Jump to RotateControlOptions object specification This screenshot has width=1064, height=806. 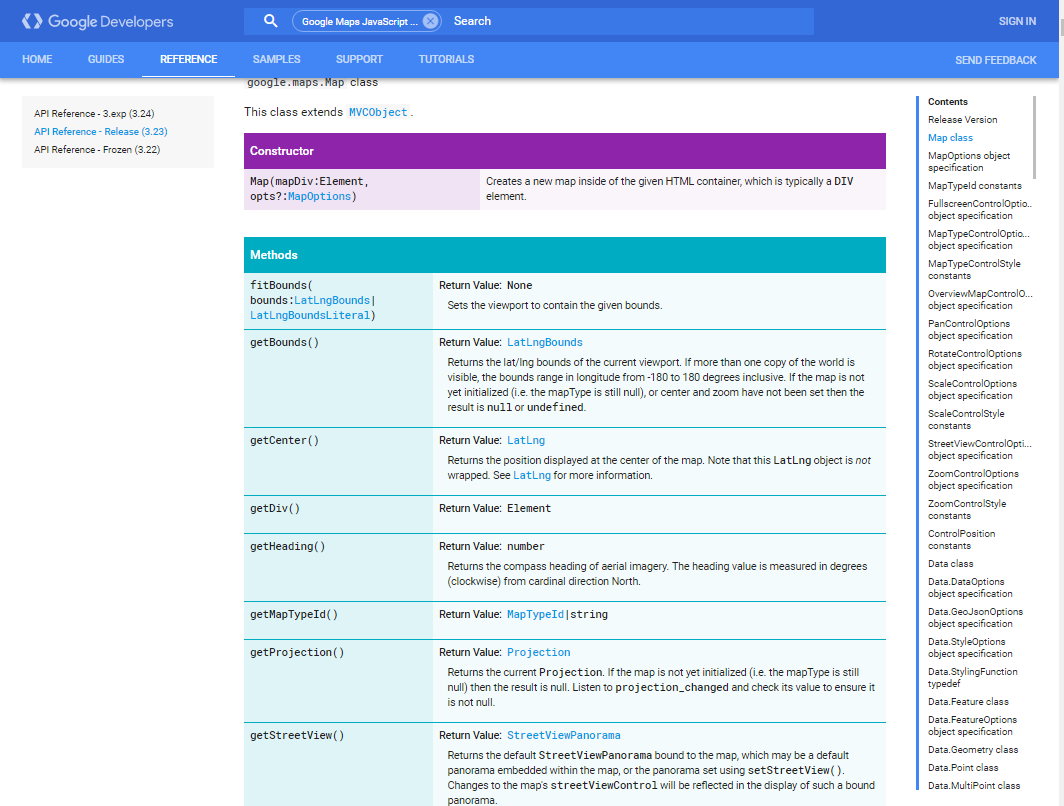coord(974,360)
